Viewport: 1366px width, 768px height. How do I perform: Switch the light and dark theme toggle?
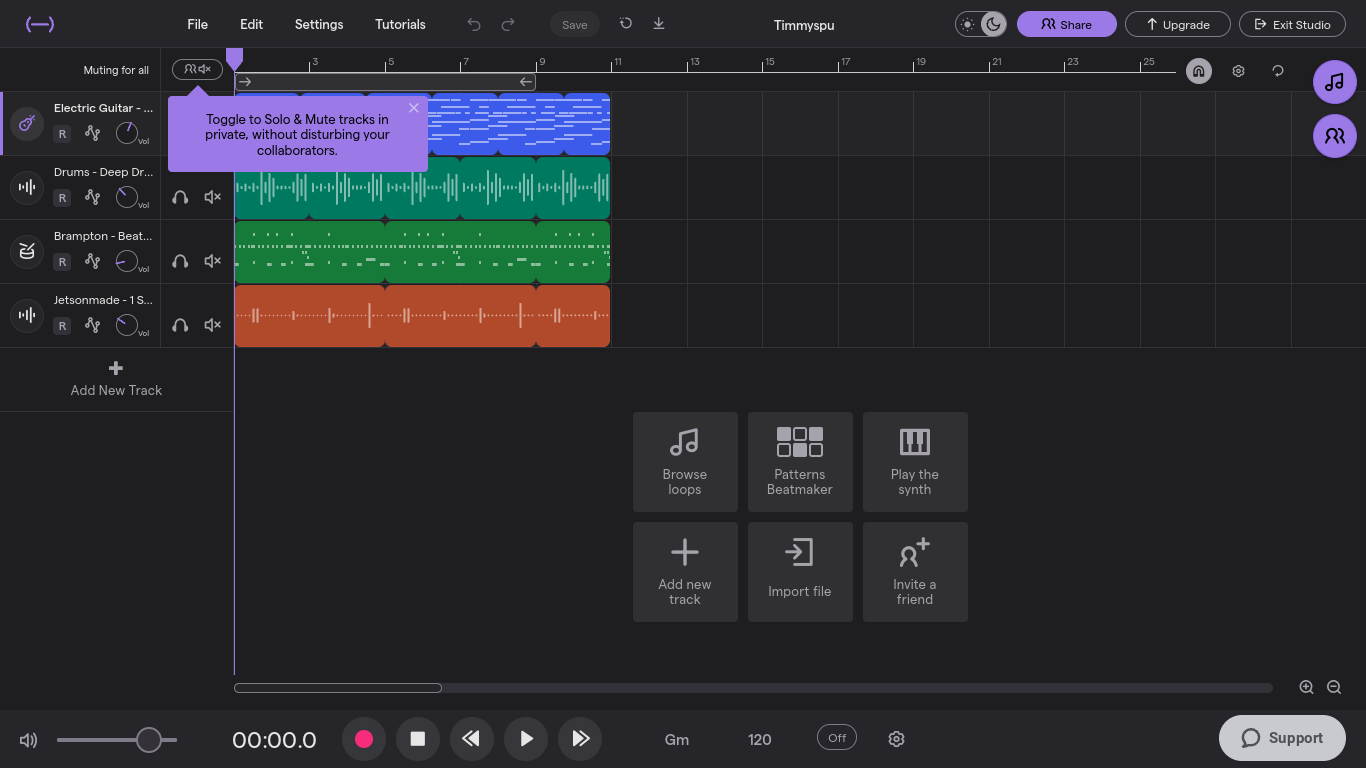click(x=981, y=24)
